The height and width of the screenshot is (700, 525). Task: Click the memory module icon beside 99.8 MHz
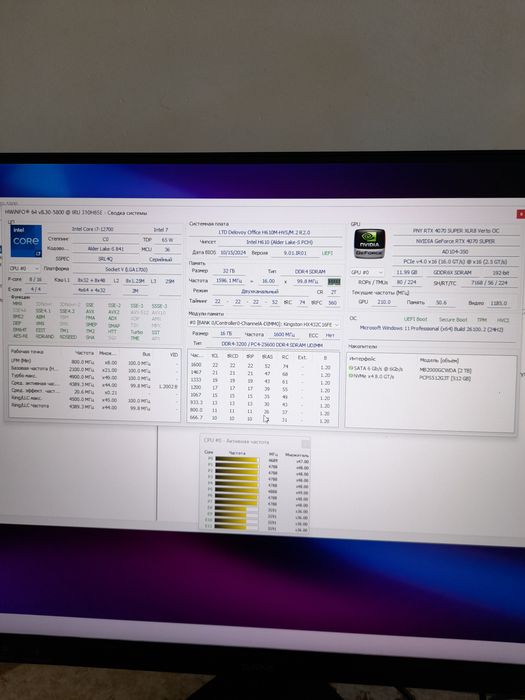pyautogui.click(x=334, y=282)
